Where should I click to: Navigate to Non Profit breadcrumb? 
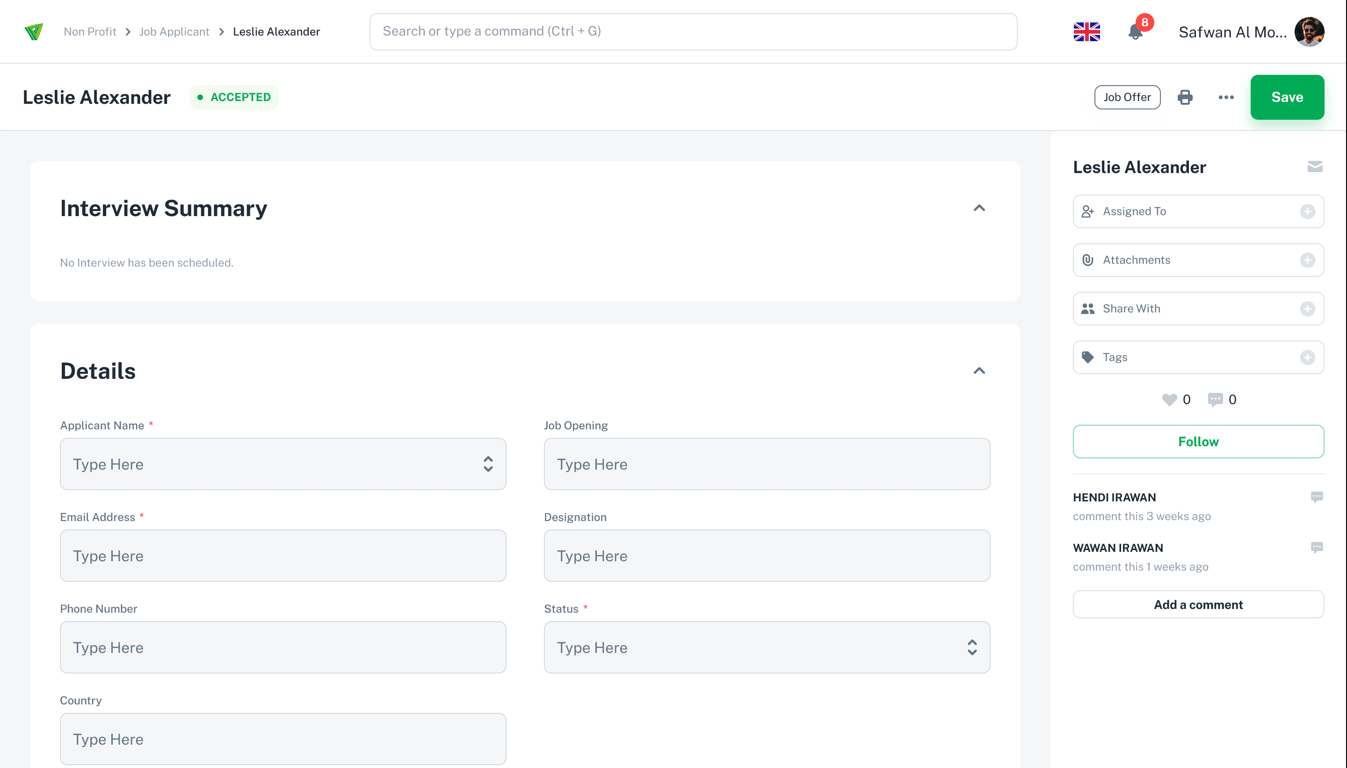pyautogui.click(x=90, y=32)
